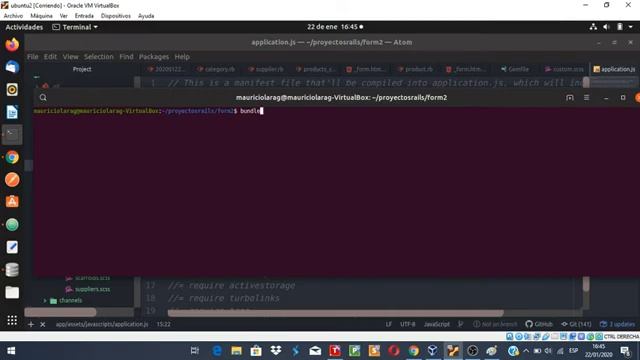Open Opera on the Windows taskbar
Viewport: 640px width, 360px height.
coord(393,351)
